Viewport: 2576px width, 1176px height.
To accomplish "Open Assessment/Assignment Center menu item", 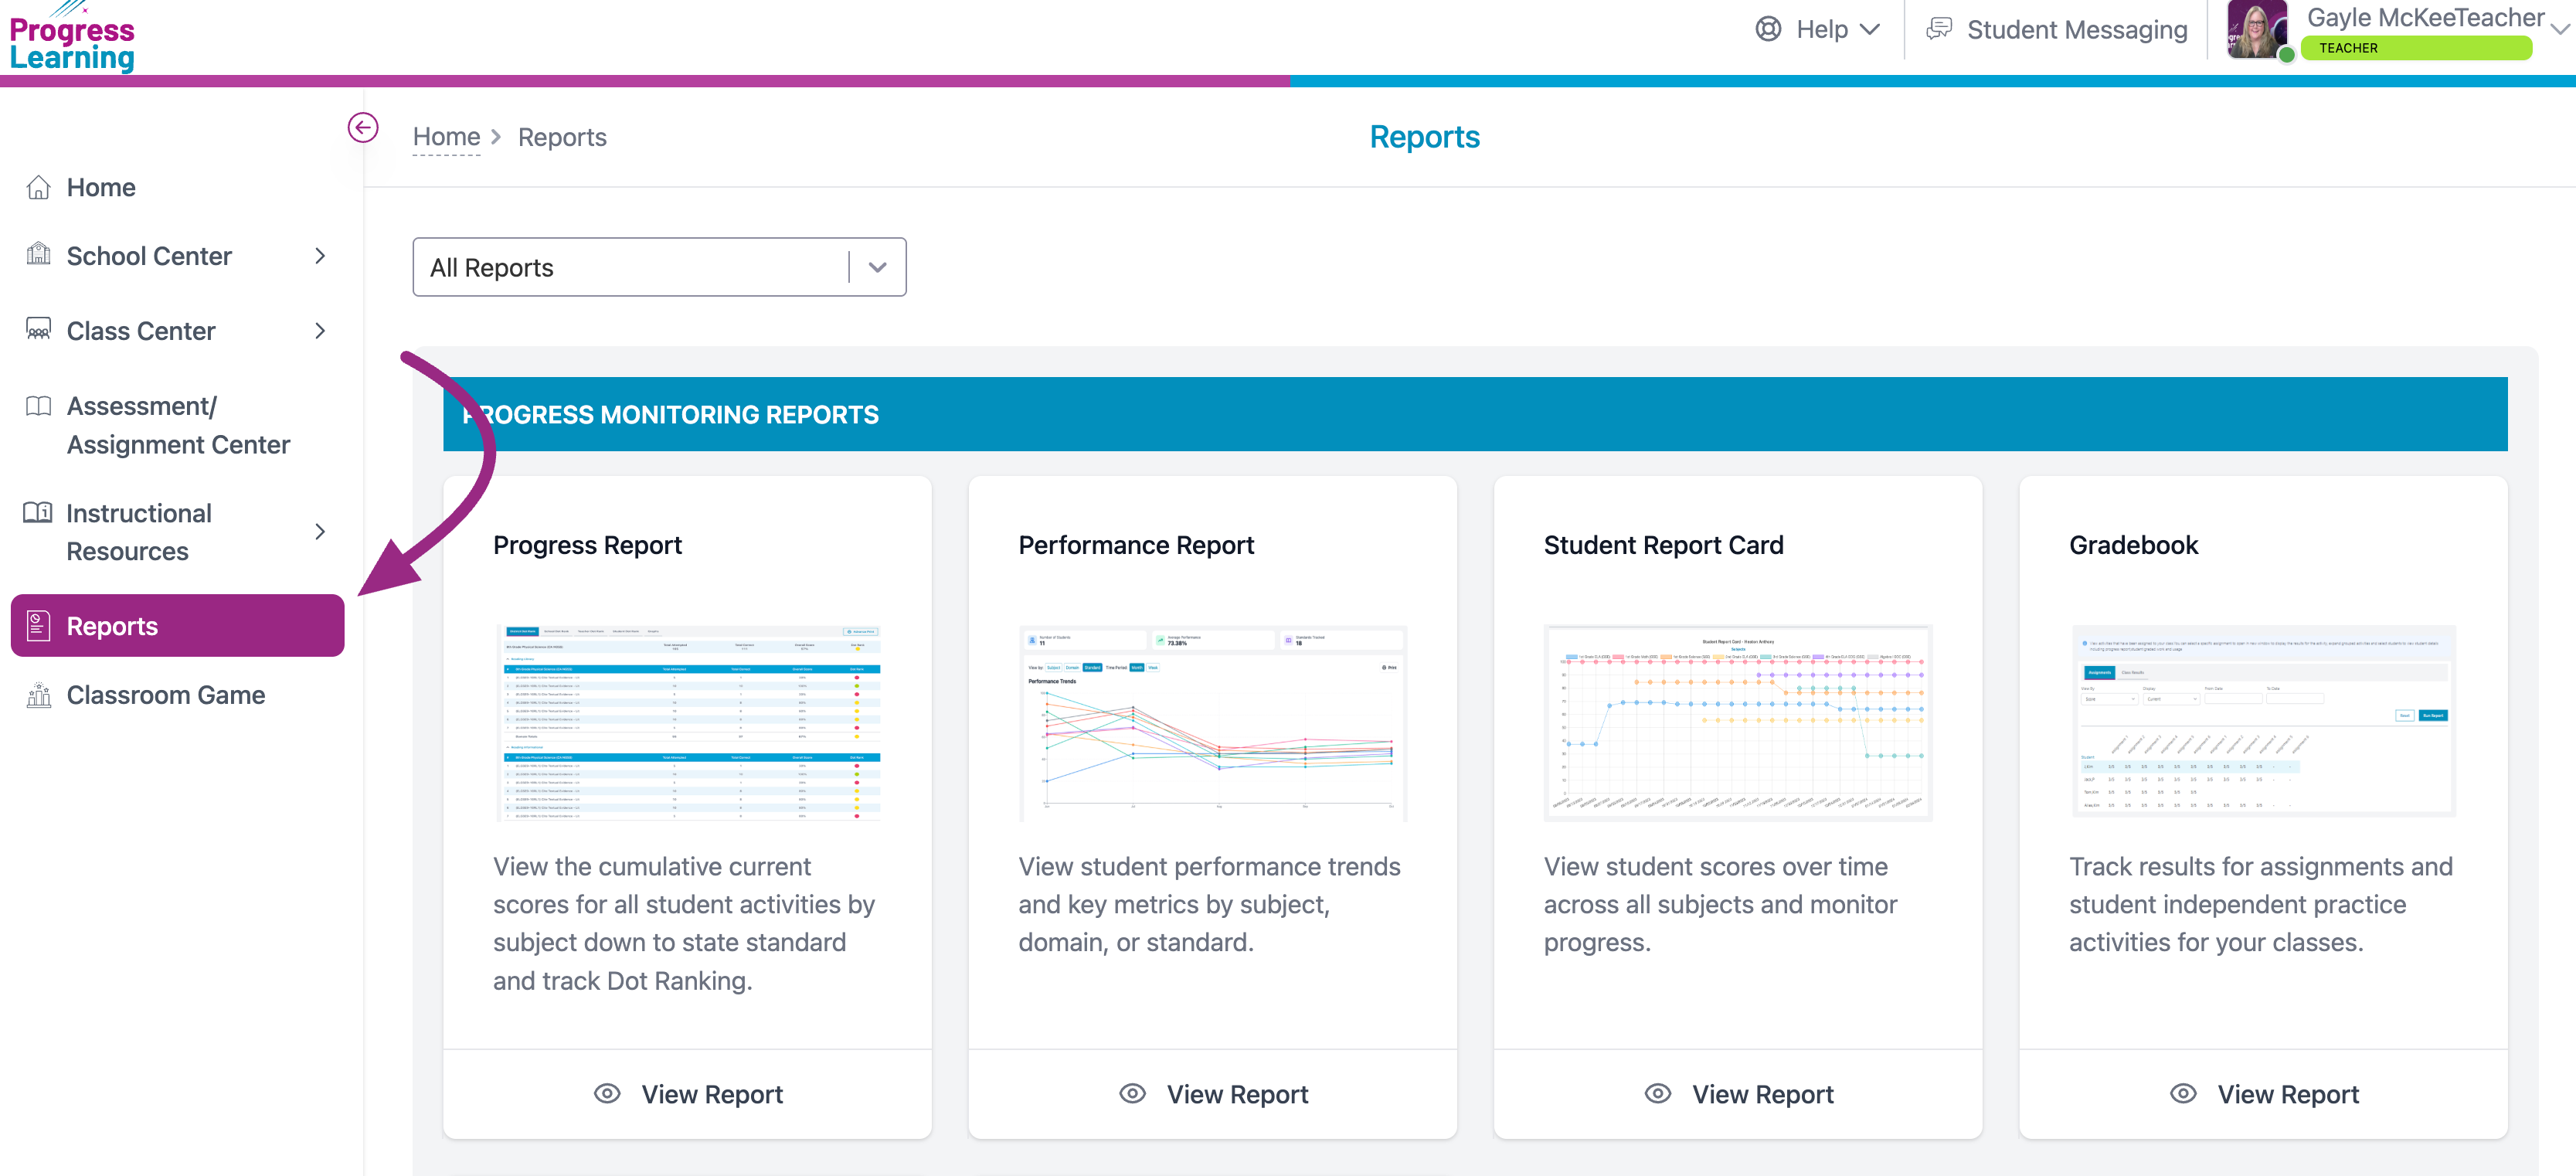I will tap(177, 425).
